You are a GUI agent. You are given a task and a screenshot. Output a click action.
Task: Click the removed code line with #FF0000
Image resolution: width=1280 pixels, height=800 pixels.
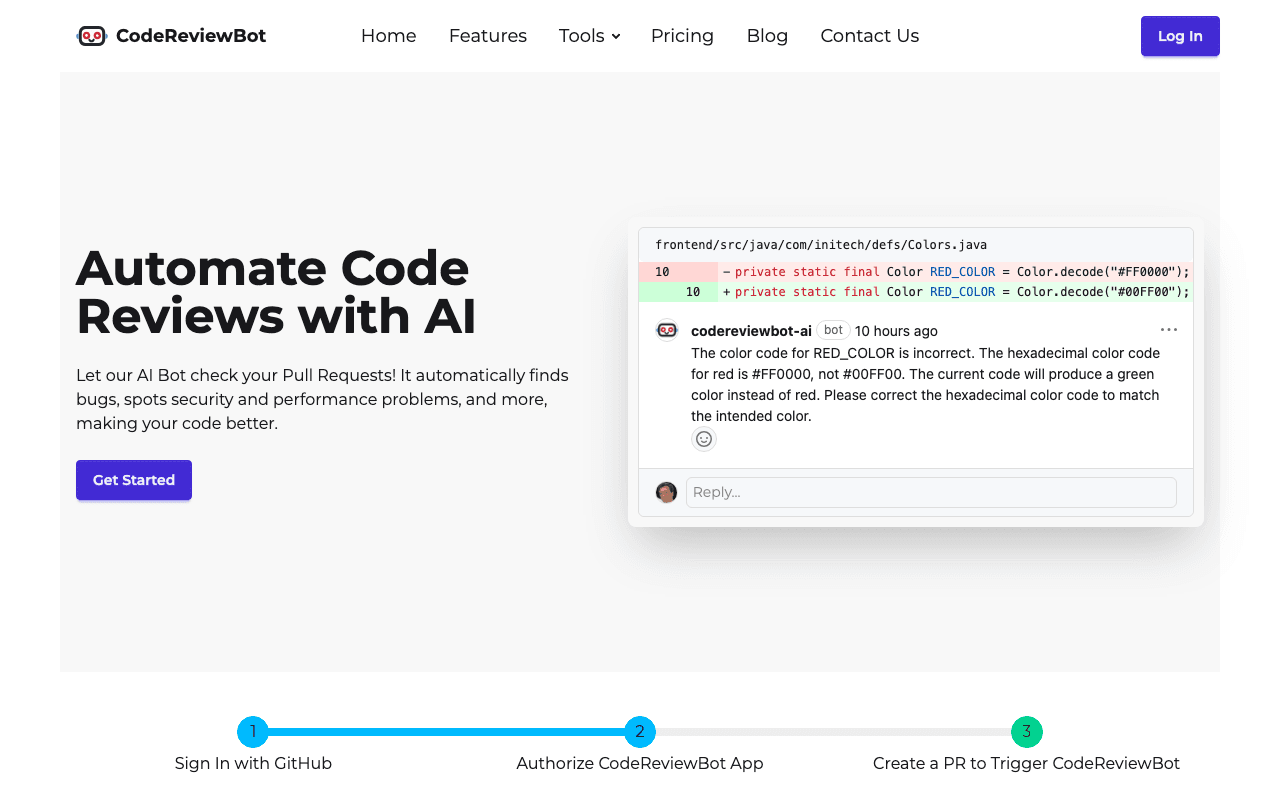point(916,272)
